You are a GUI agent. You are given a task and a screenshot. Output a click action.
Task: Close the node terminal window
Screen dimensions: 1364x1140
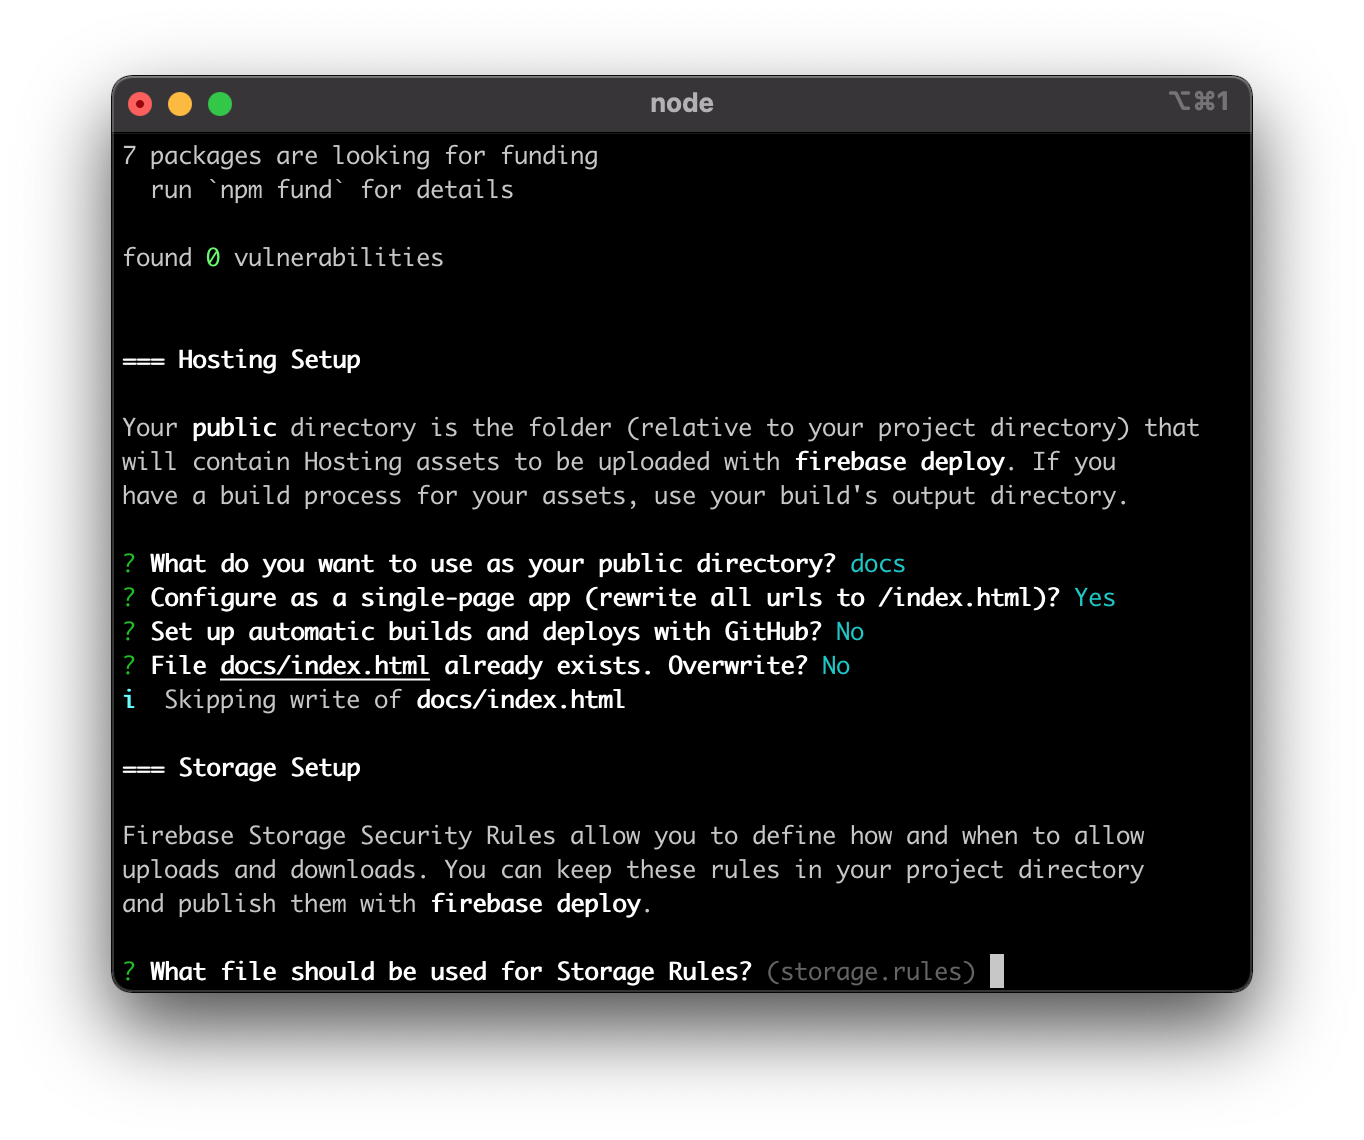pyautogui.click(x=140, y=104)
